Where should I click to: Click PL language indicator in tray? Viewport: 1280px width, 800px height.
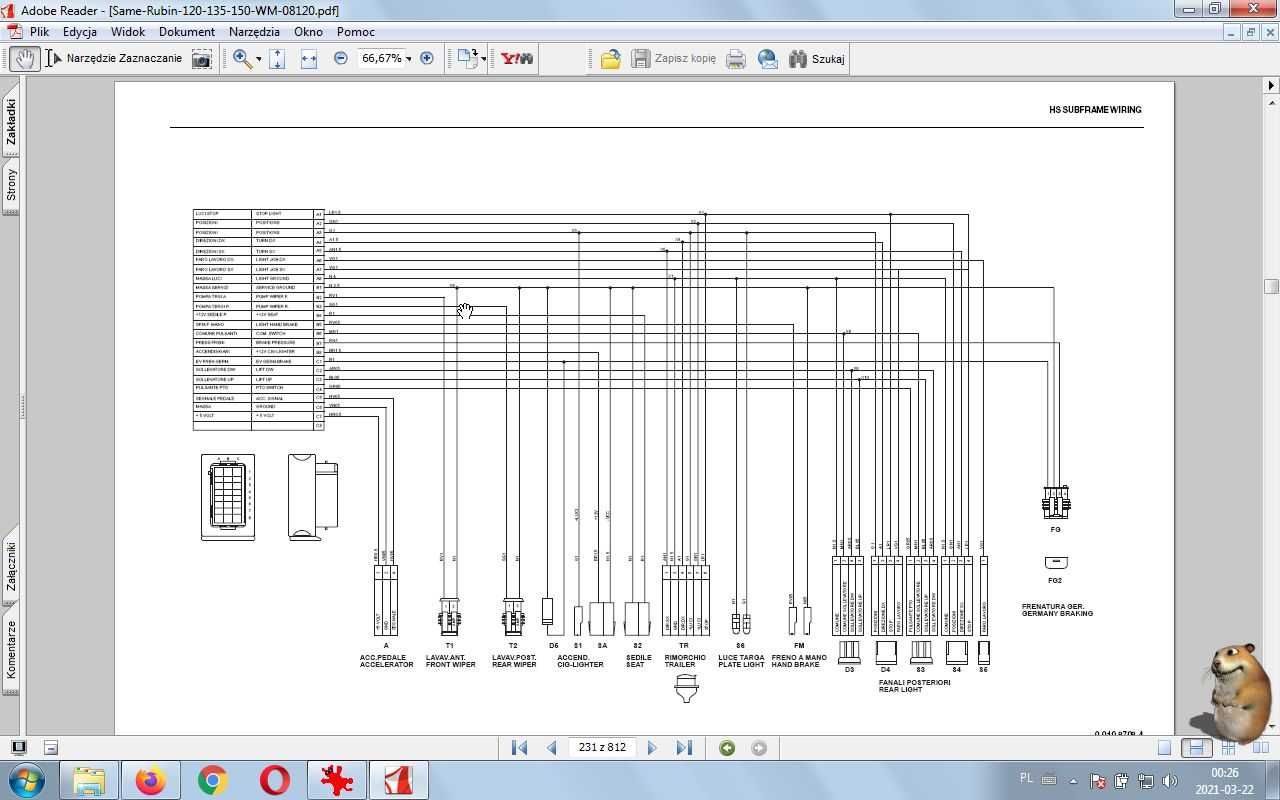[x=1026, y=778]
